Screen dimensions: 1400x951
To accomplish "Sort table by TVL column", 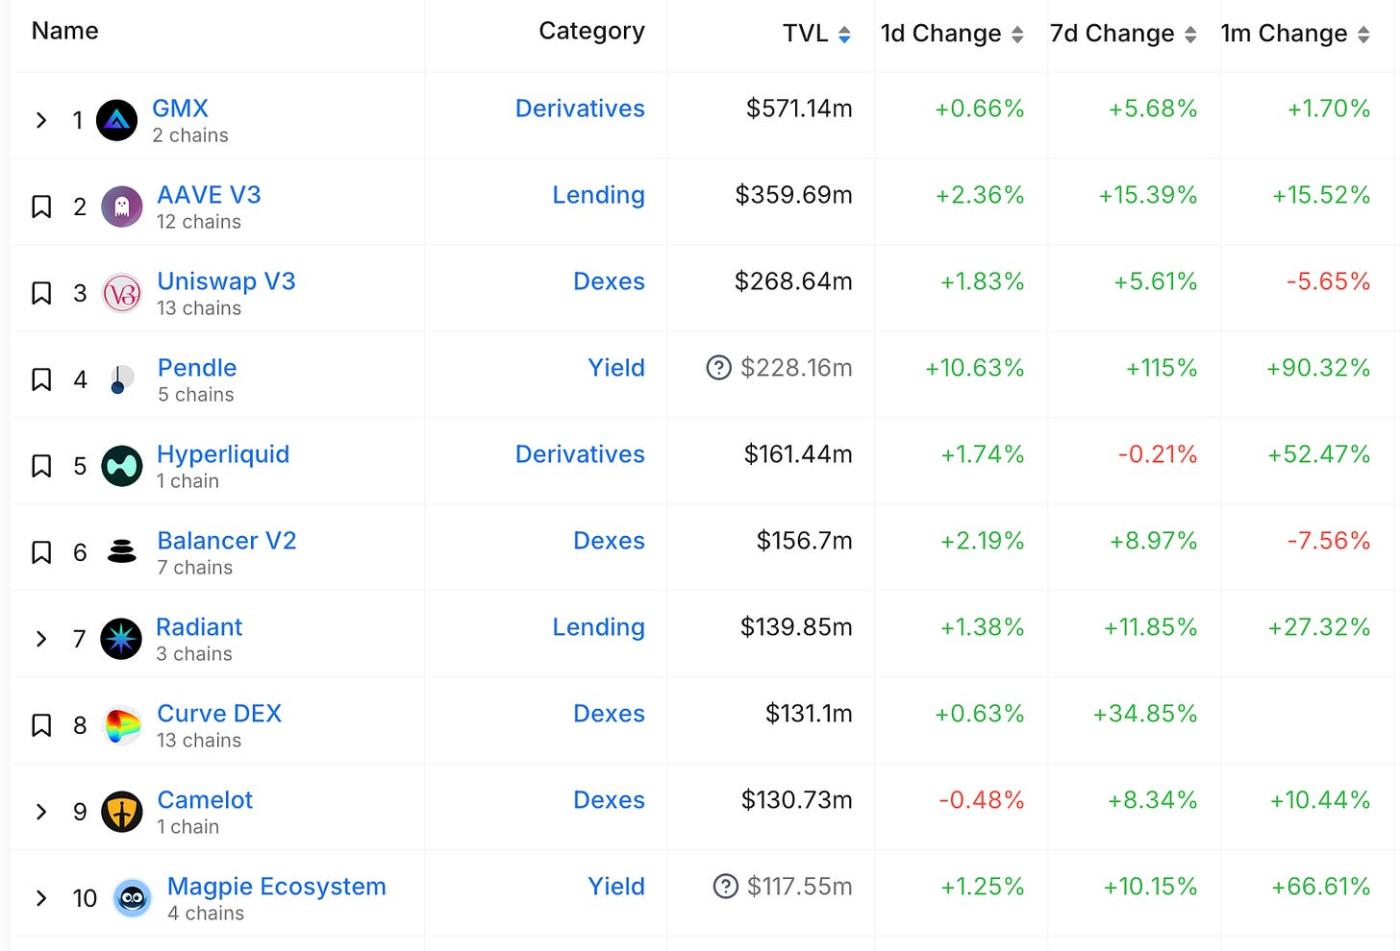I will [x=844, y=35].
